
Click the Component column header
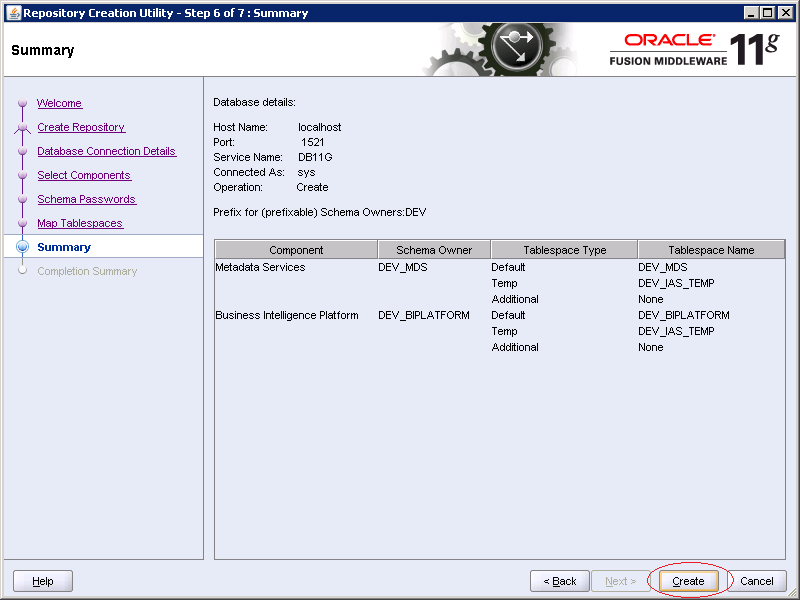point(296,250)
